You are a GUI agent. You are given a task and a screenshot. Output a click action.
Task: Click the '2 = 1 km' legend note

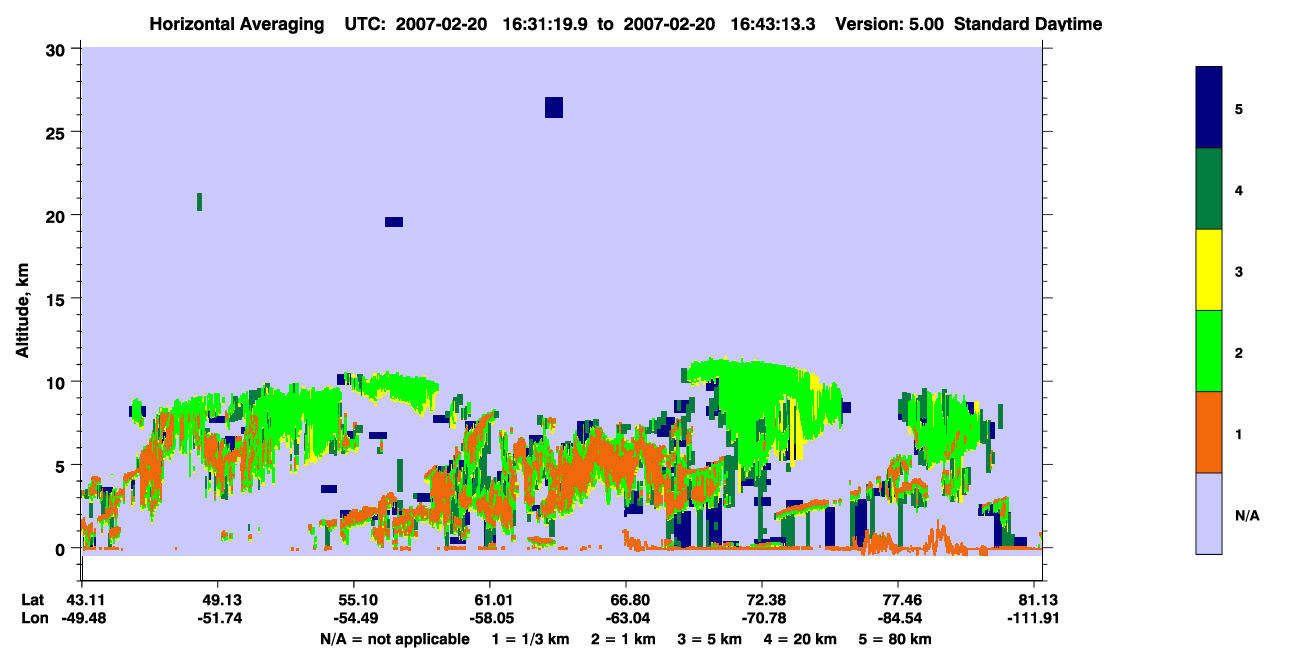(623, 639)
